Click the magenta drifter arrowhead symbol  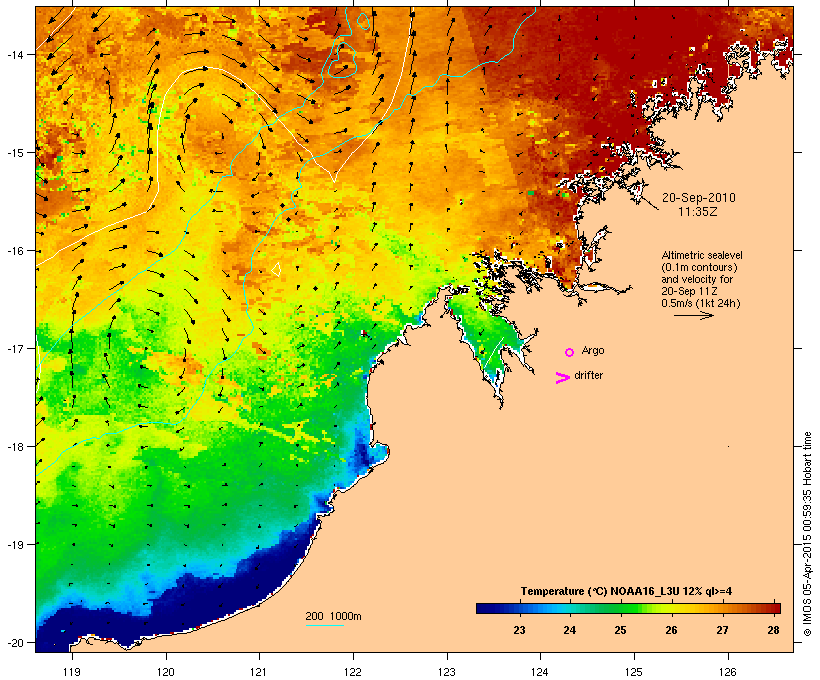563,378
